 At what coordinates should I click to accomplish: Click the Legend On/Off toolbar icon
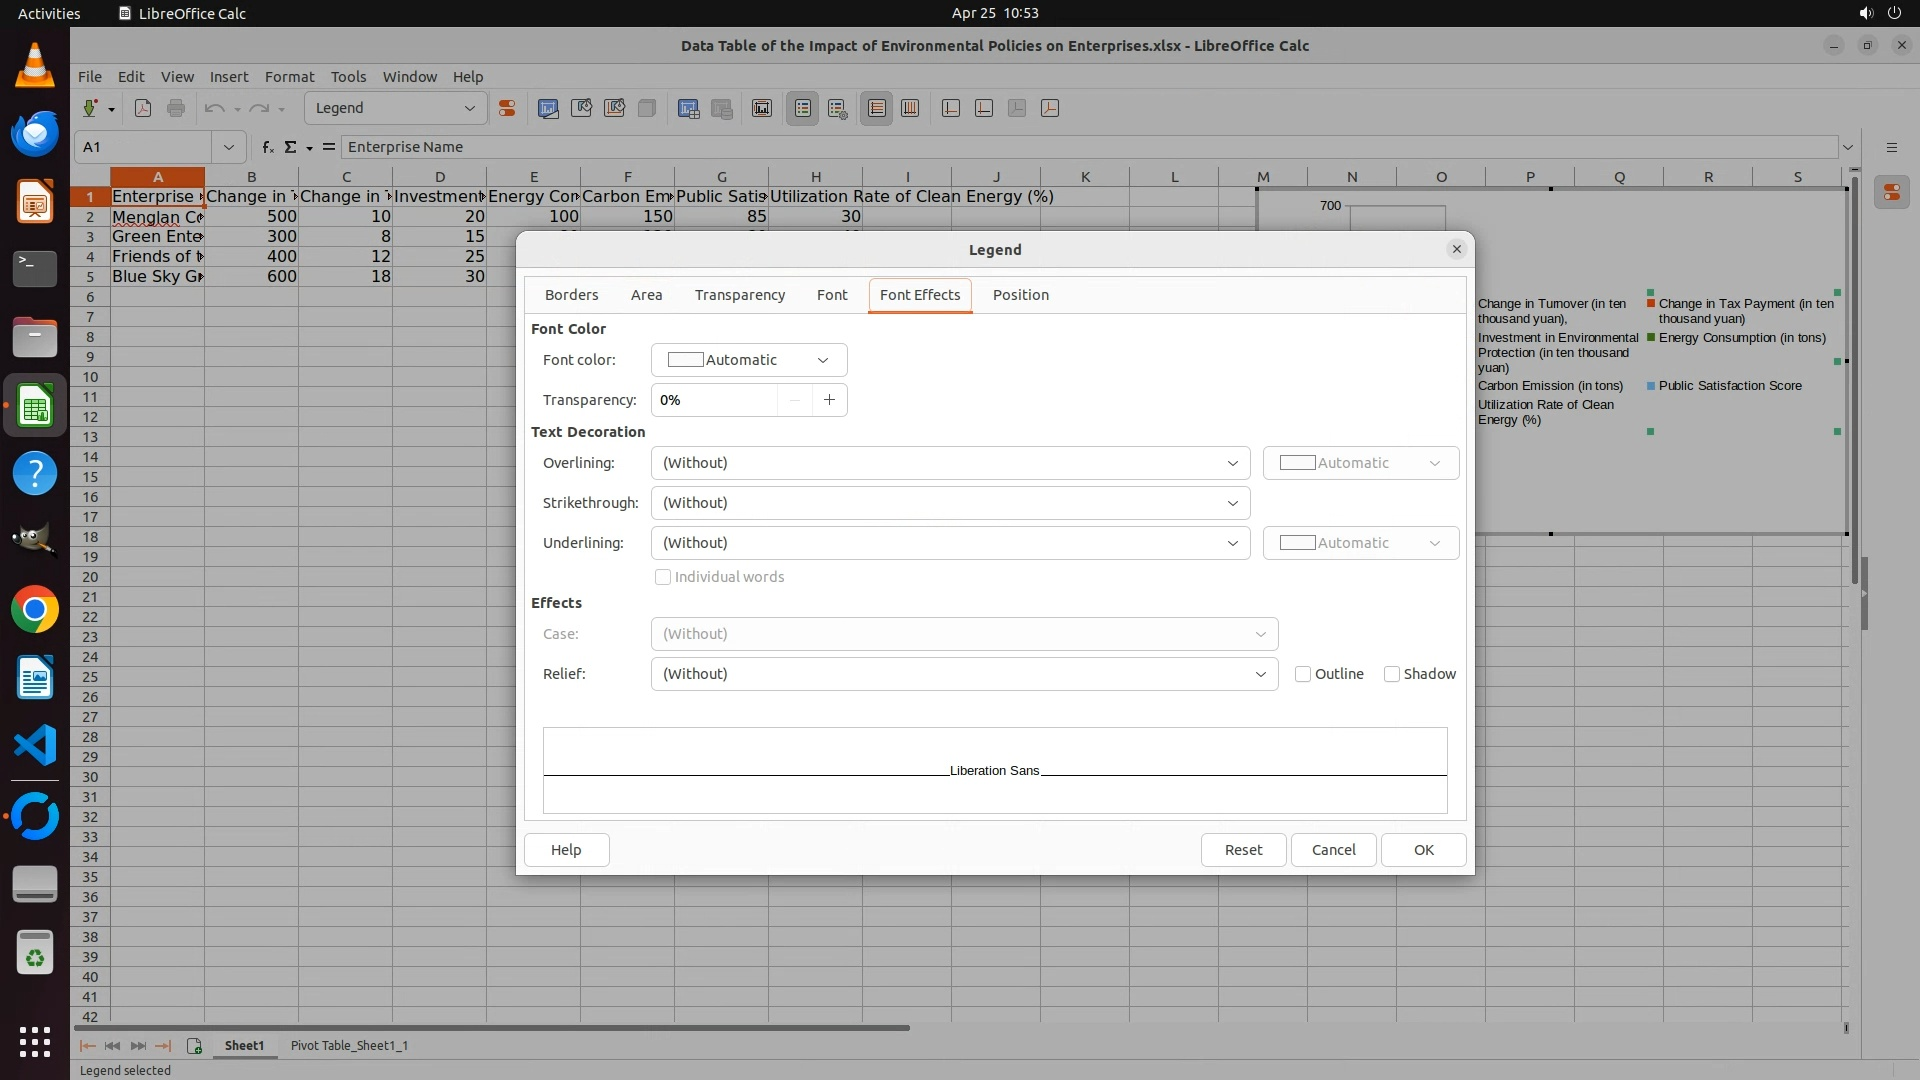click(x=803, y=109)
